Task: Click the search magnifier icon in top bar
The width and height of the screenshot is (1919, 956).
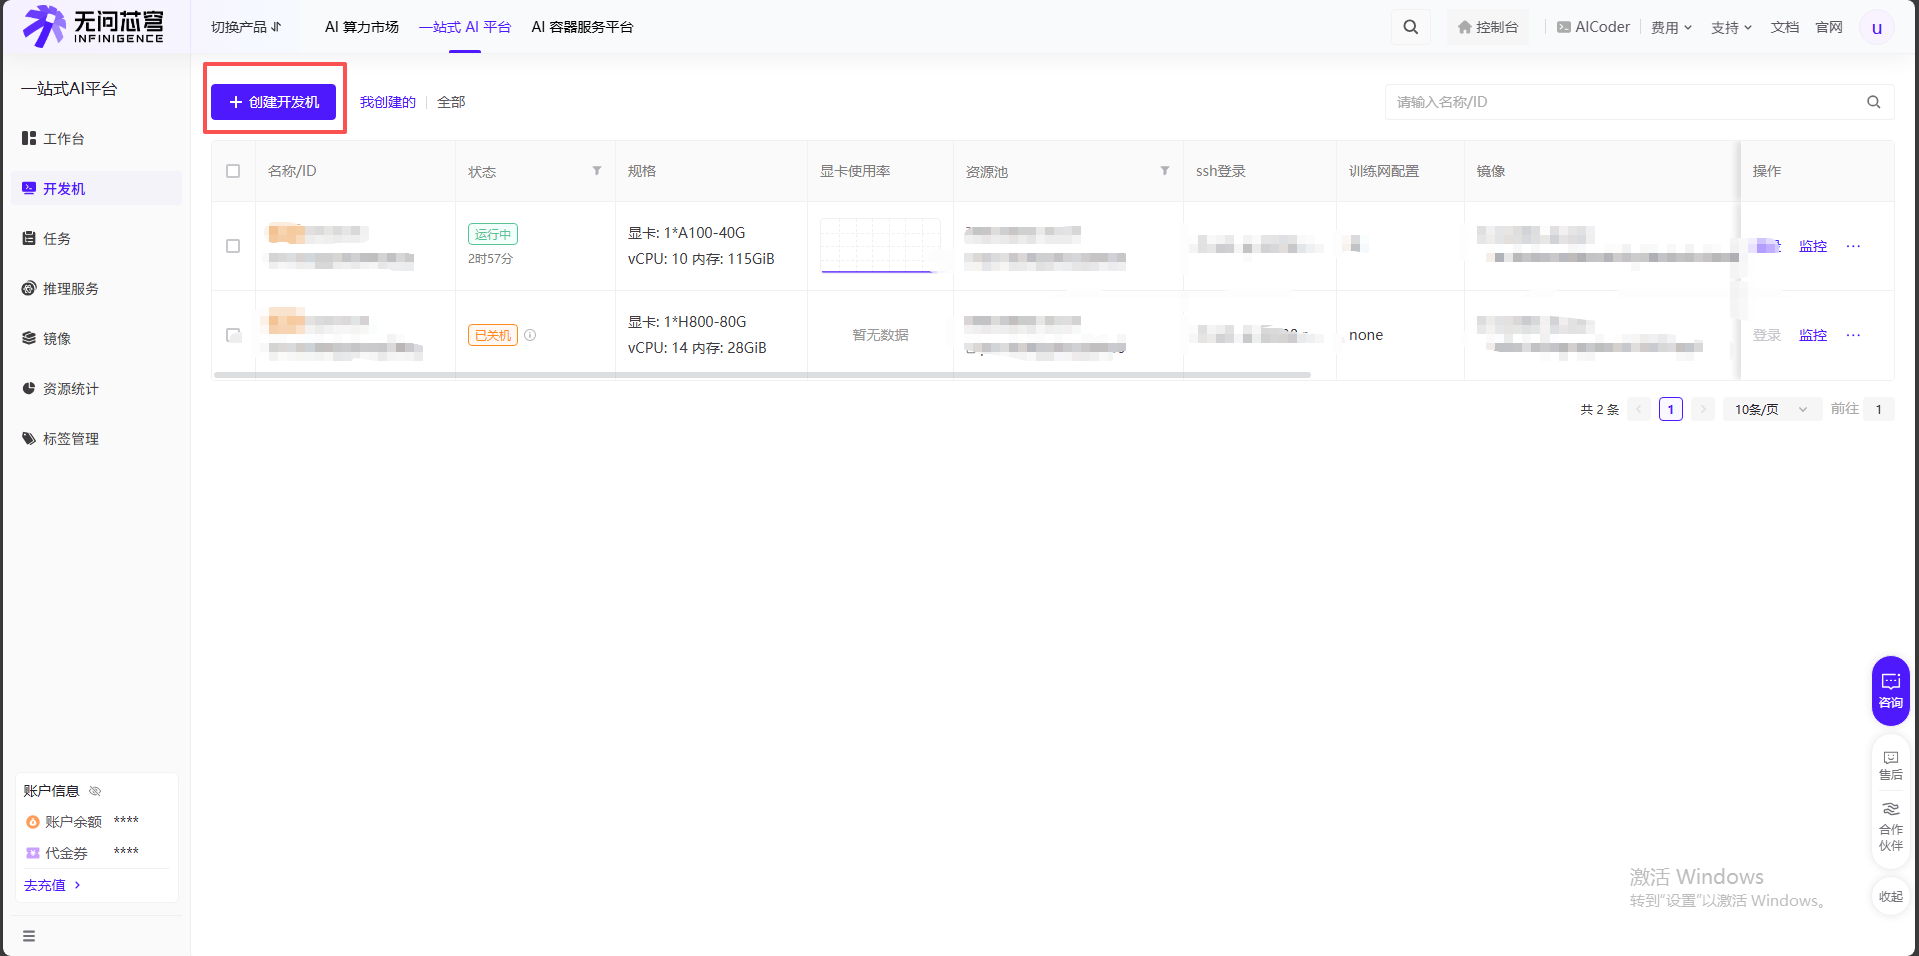Action: (x=1410, y=27)
